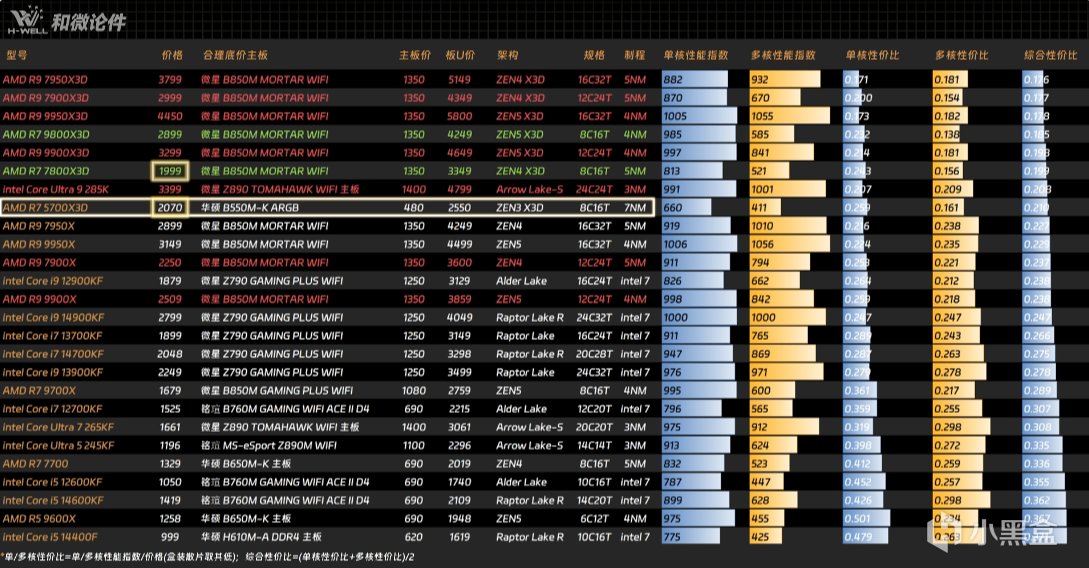
Task: Click the 价格 column header
Action: point(172,55)
